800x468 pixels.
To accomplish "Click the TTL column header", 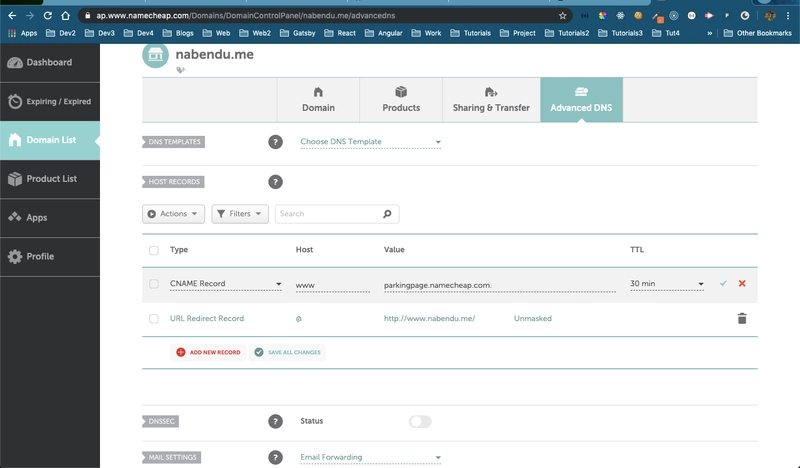I will 637,250.
